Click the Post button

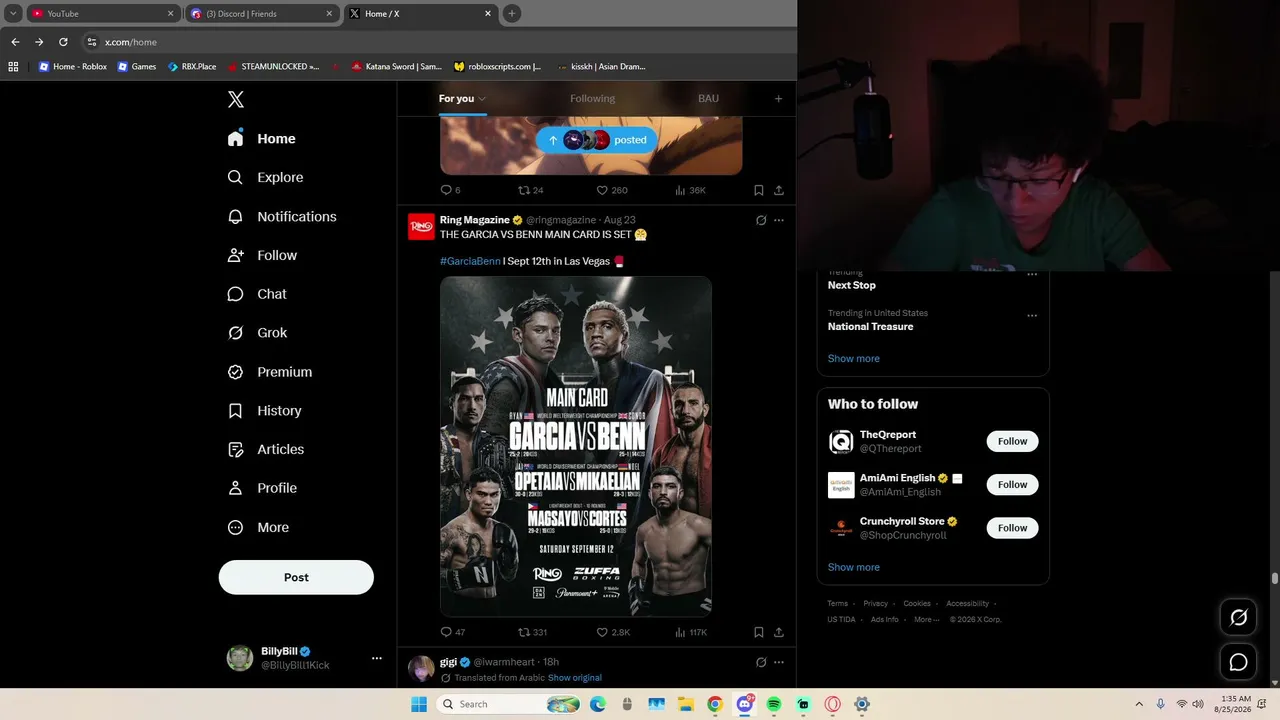pos(296,577)
